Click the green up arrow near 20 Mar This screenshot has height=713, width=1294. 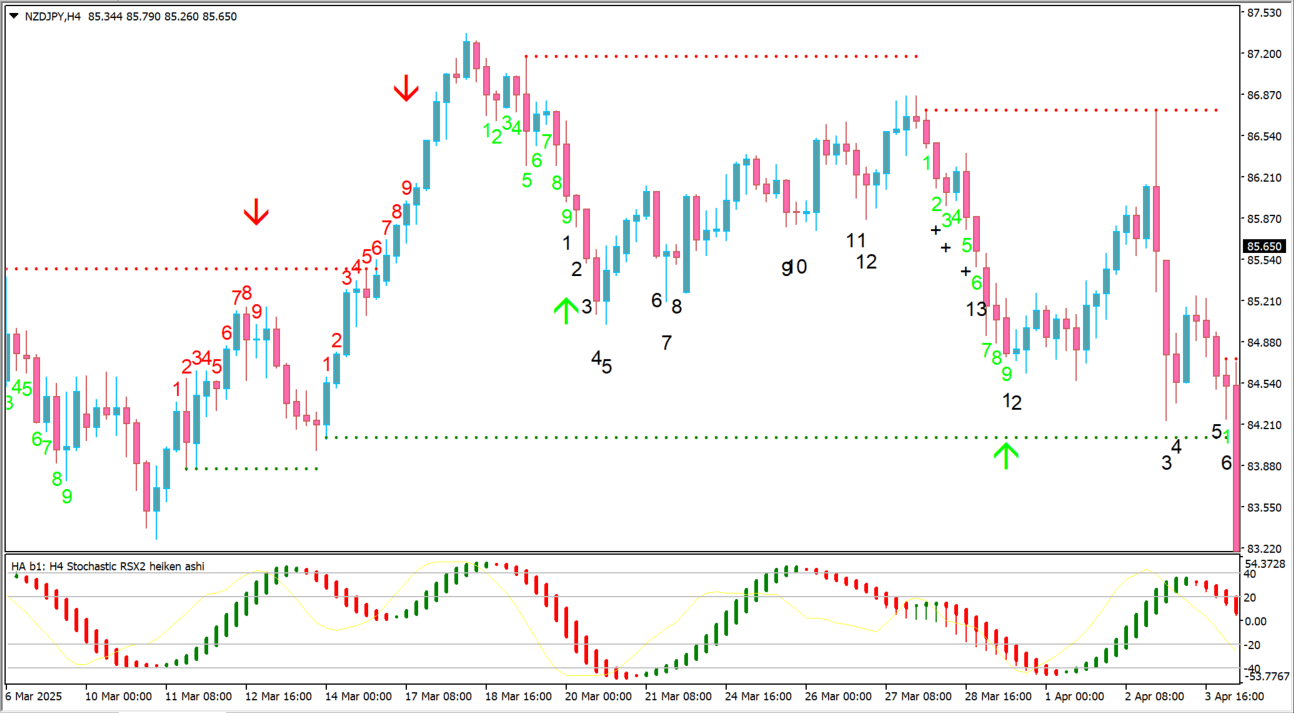point(566,310)
